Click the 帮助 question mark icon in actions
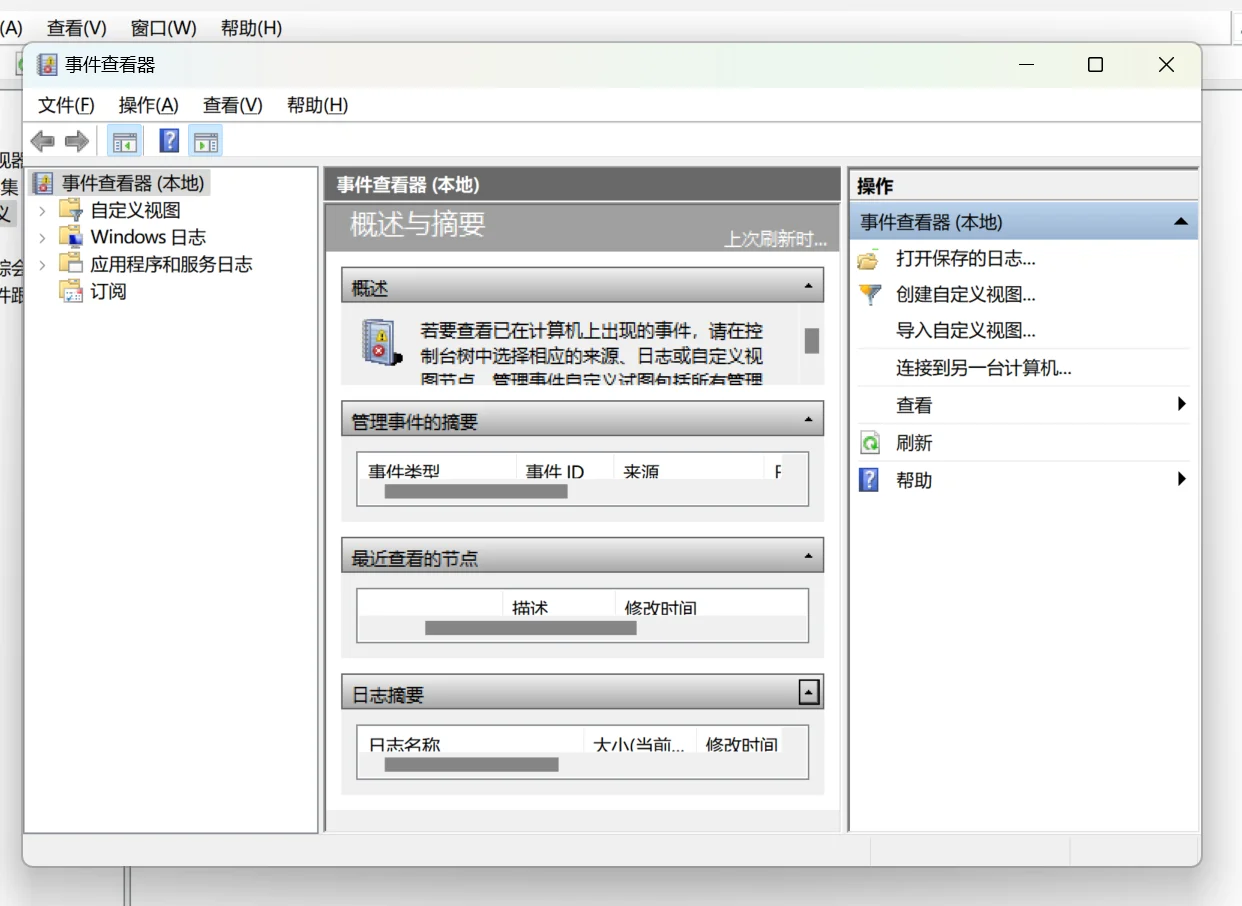 [x=869, y=480]
